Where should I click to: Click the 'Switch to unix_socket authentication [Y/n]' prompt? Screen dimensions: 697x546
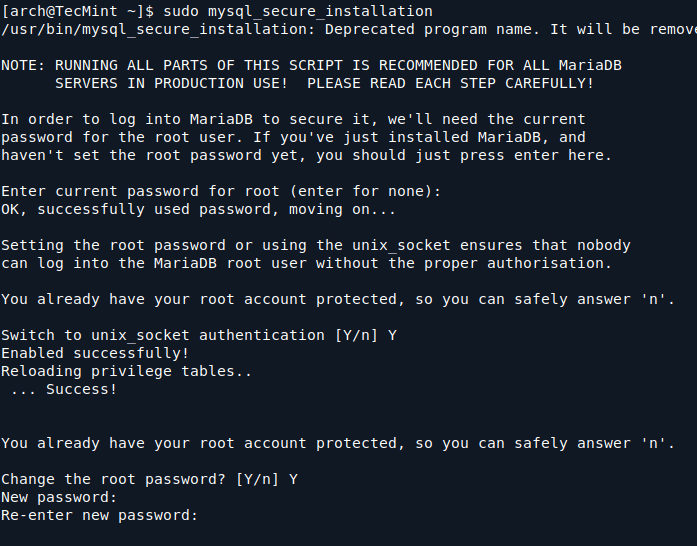click(190, 335)
